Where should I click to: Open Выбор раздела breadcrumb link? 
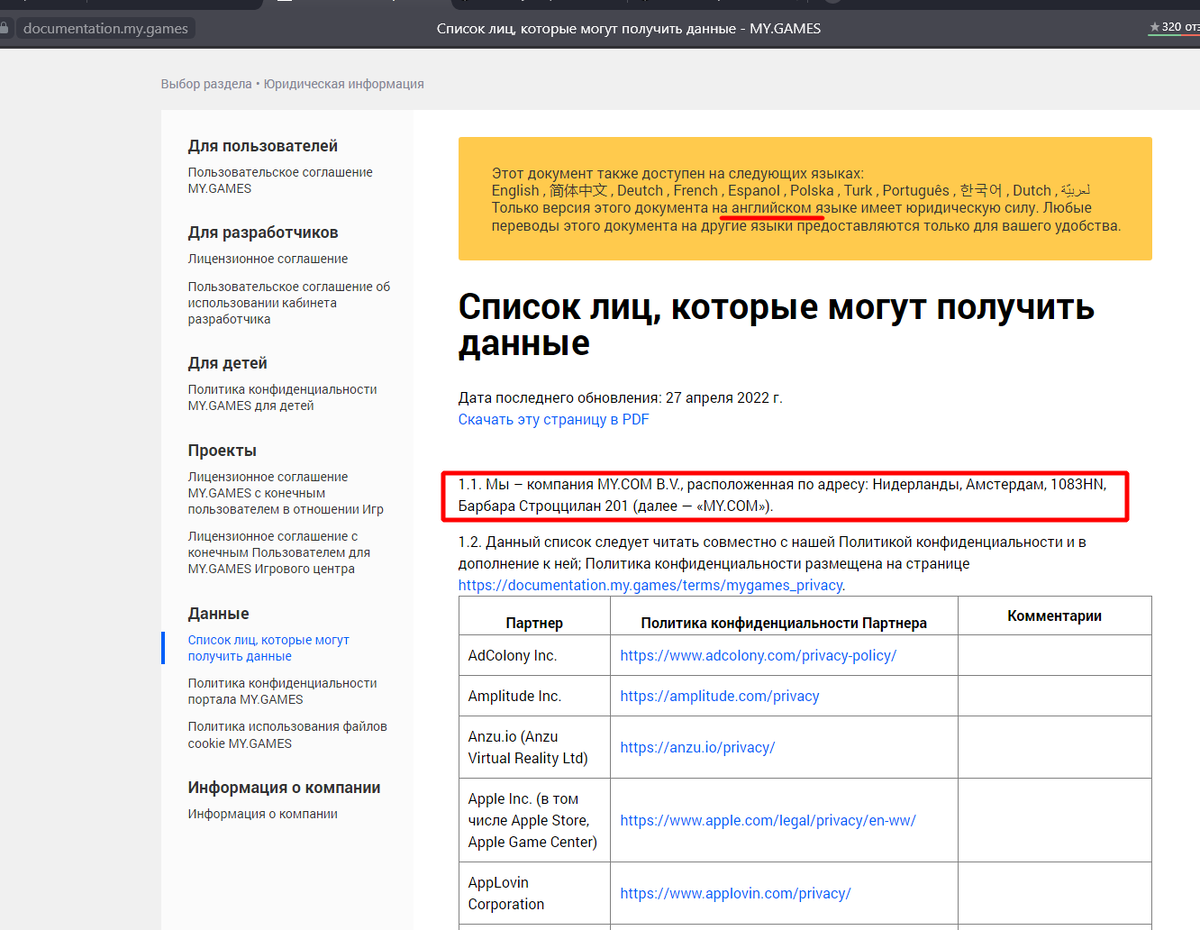coord(206,84)
